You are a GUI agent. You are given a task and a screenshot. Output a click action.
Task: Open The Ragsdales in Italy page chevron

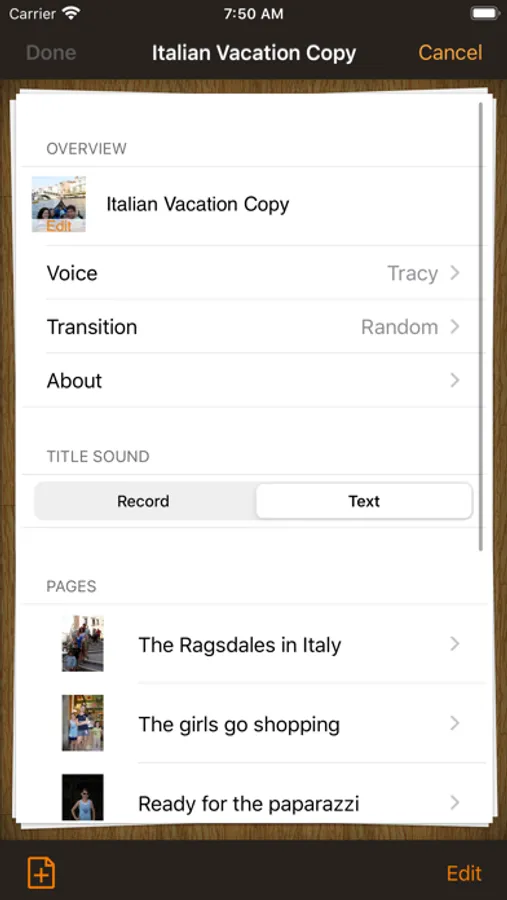(x=455, y=644)
